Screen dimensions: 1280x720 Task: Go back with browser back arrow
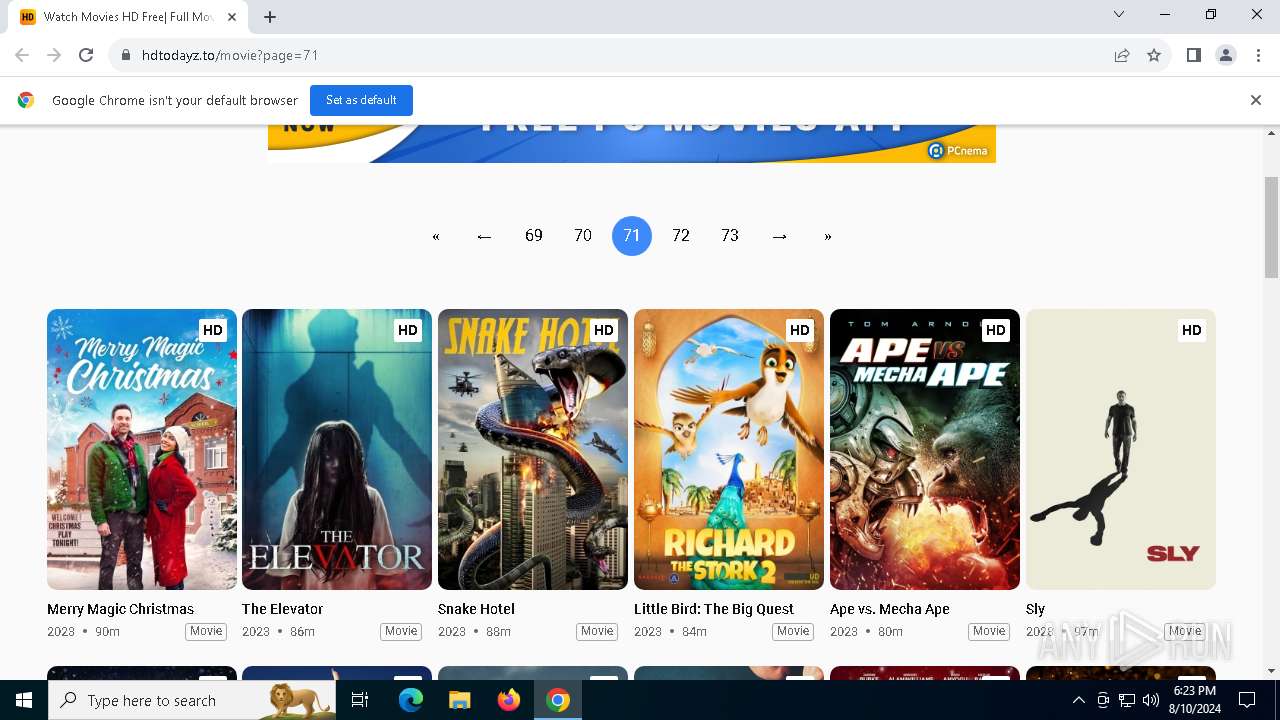click(x=22, y=55)
